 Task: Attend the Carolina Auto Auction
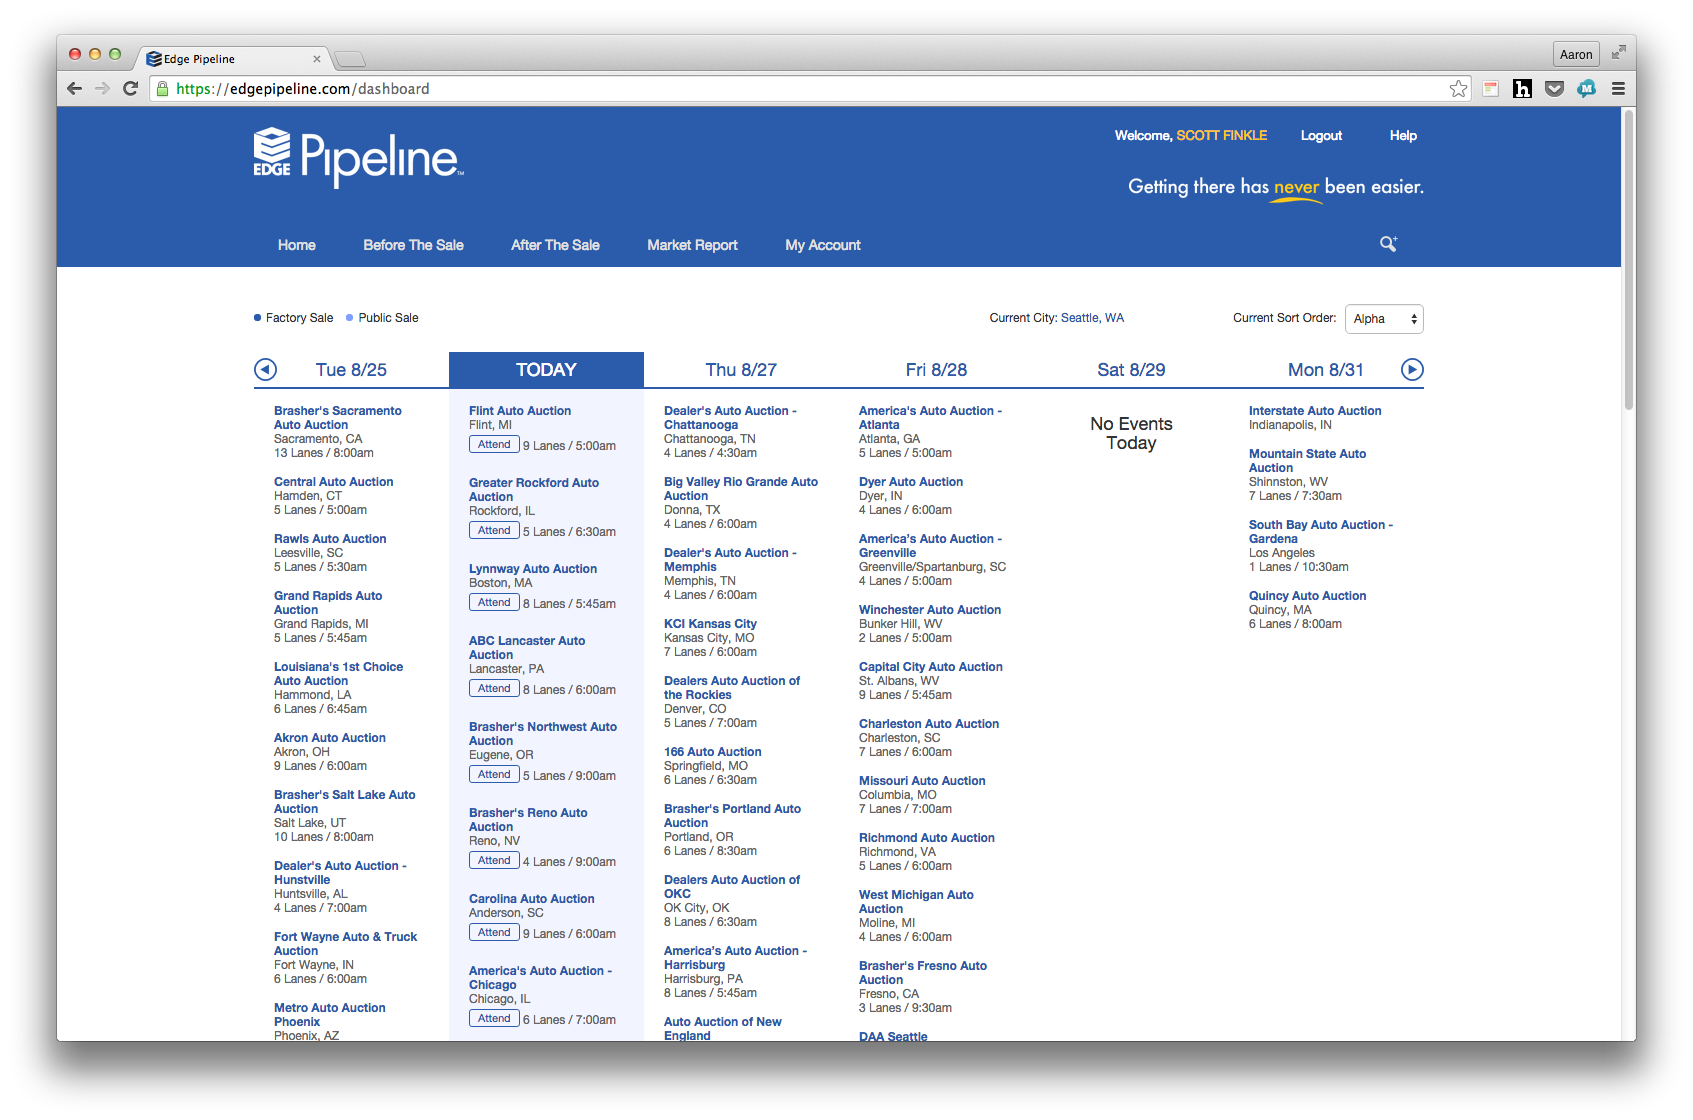(x=494, y=933)
